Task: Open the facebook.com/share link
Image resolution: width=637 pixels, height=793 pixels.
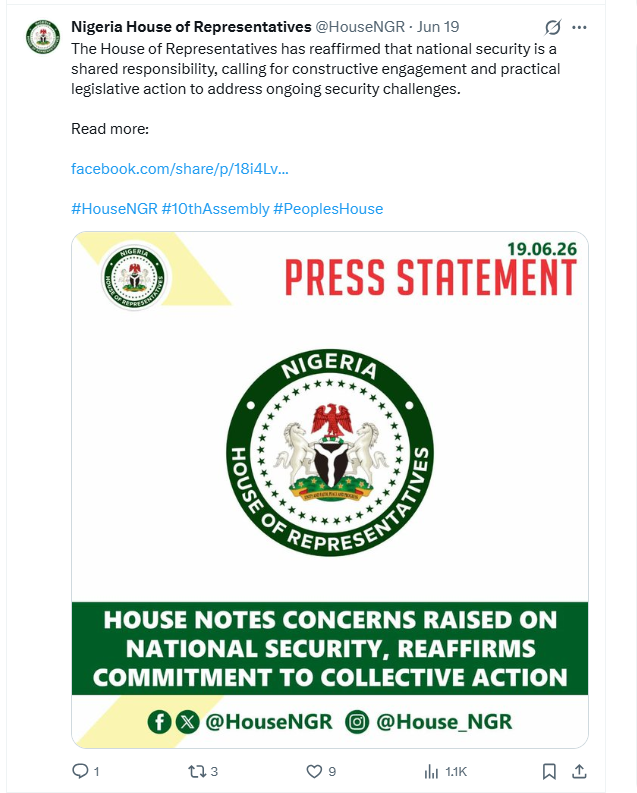Action: click(x=180, y=168)
